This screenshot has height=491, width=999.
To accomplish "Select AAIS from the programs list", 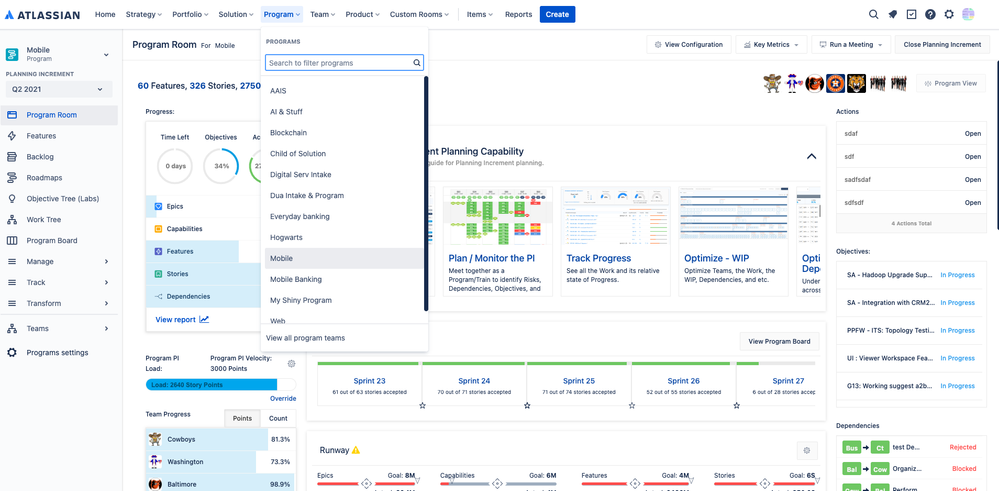I will point(343,91).
